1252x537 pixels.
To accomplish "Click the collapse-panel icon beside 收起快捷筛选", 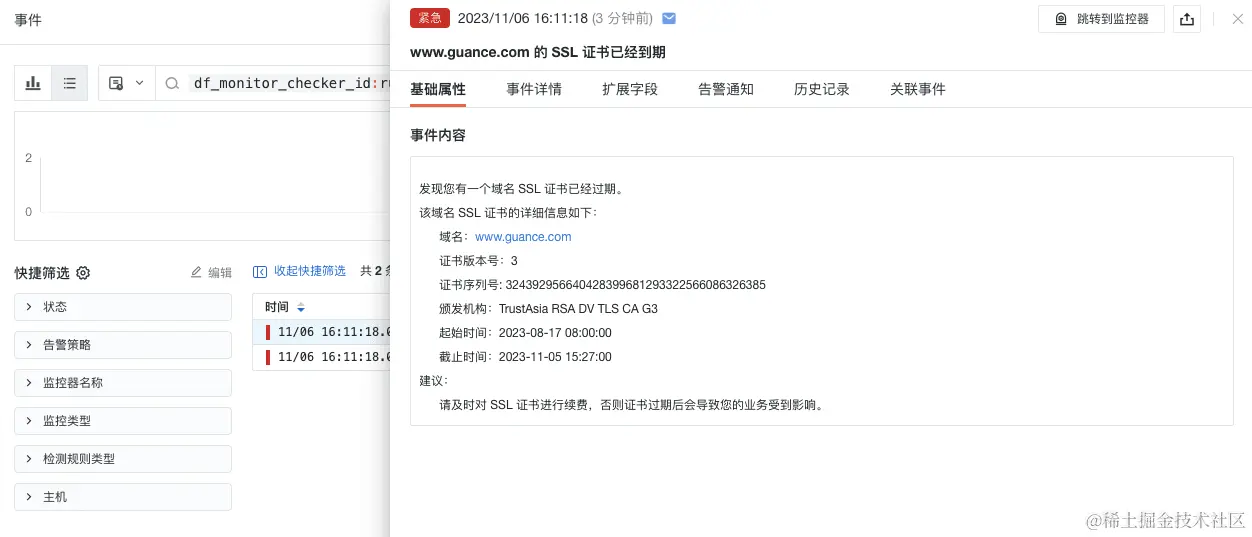I will tap(260, 271).
